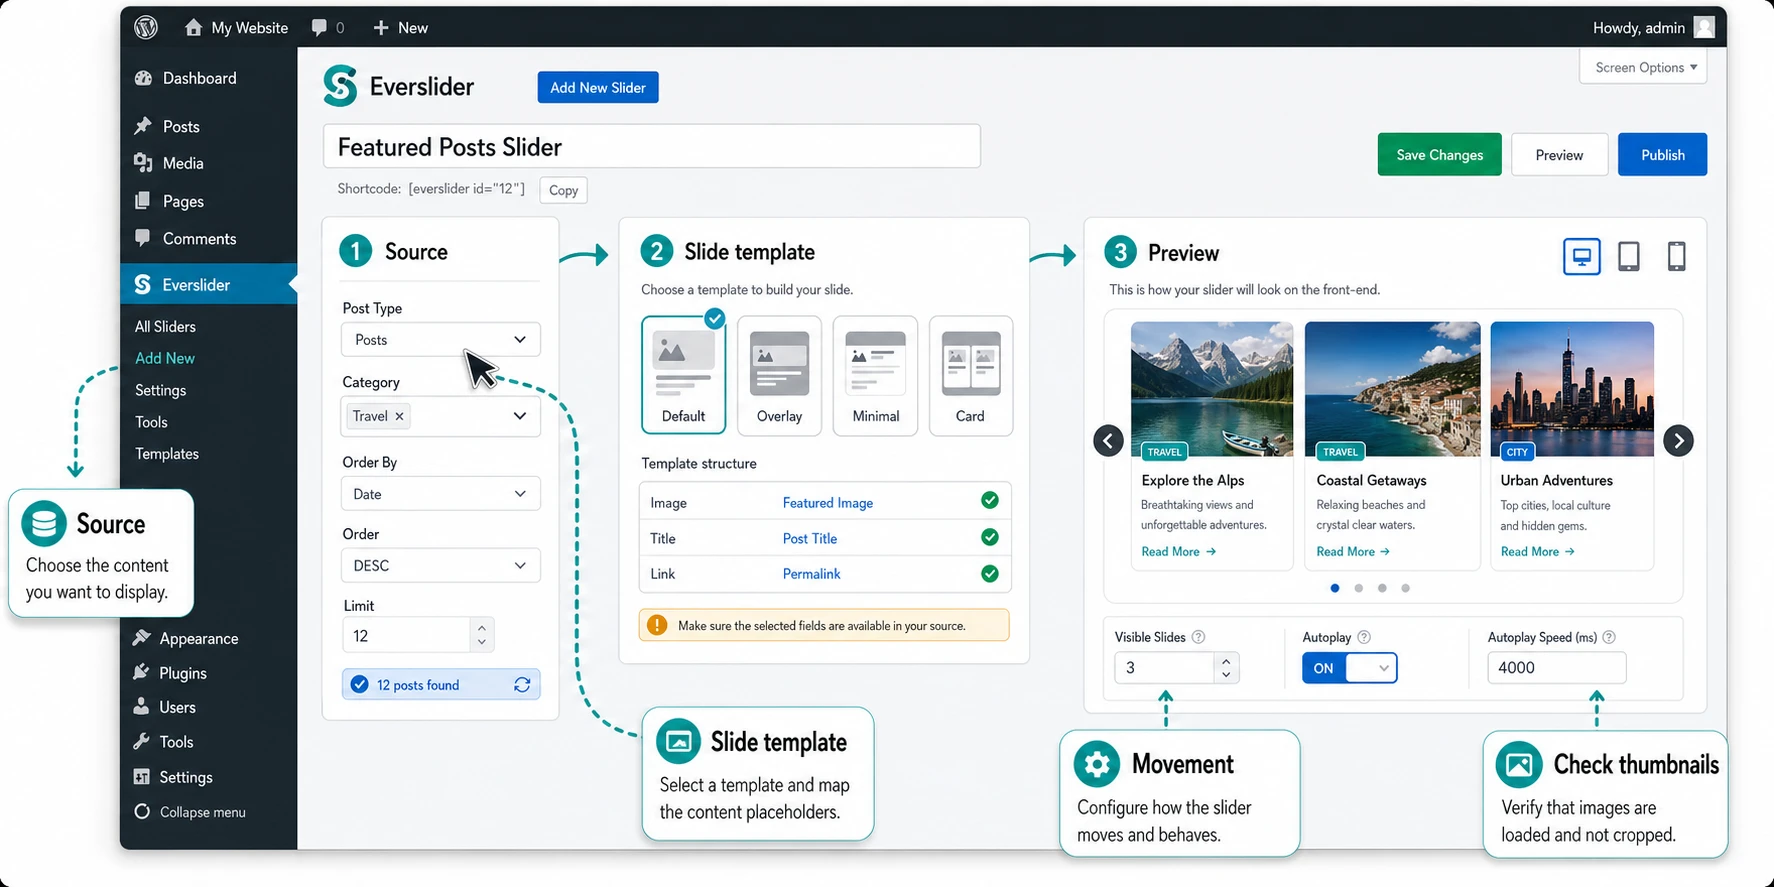Viewport: 1774px width, 887px height.
Task: Click the next slide arrow
Action: [x=1678, y=440]
